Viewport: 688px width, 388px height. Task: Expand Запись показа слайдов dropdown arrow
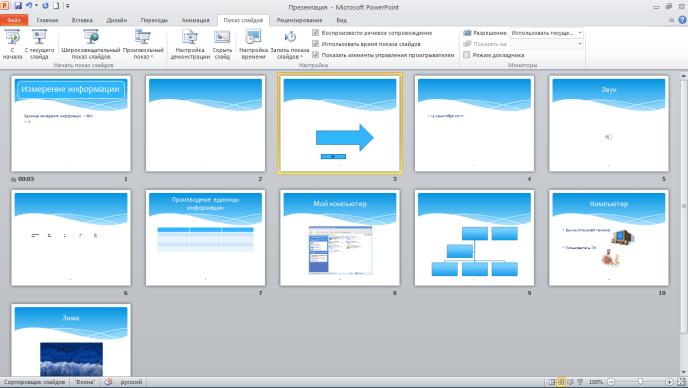pos(301,57)
